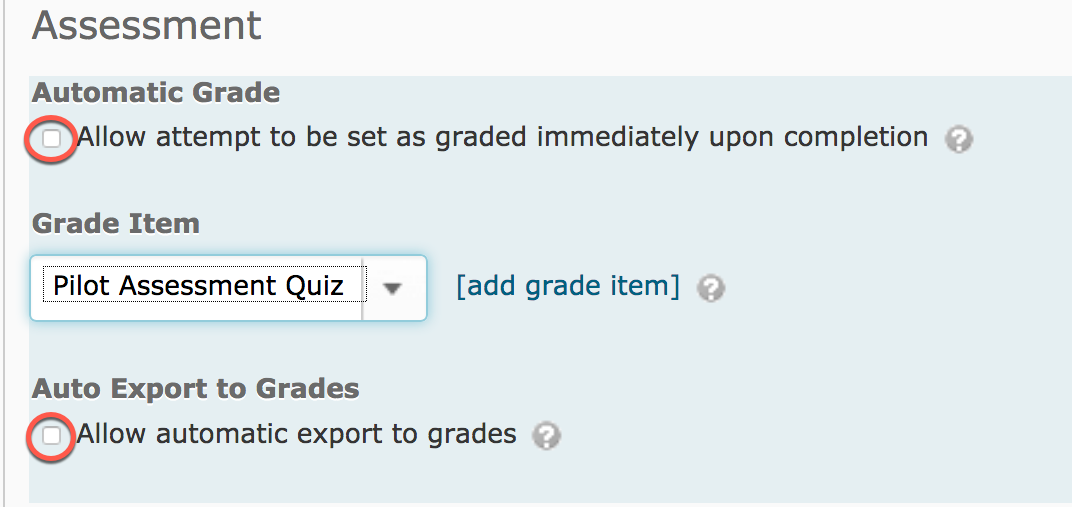The width and height of the screenshot is (1072, 507).
Task: Click the Auto Export to Grades heading
Action: point(196,388)
